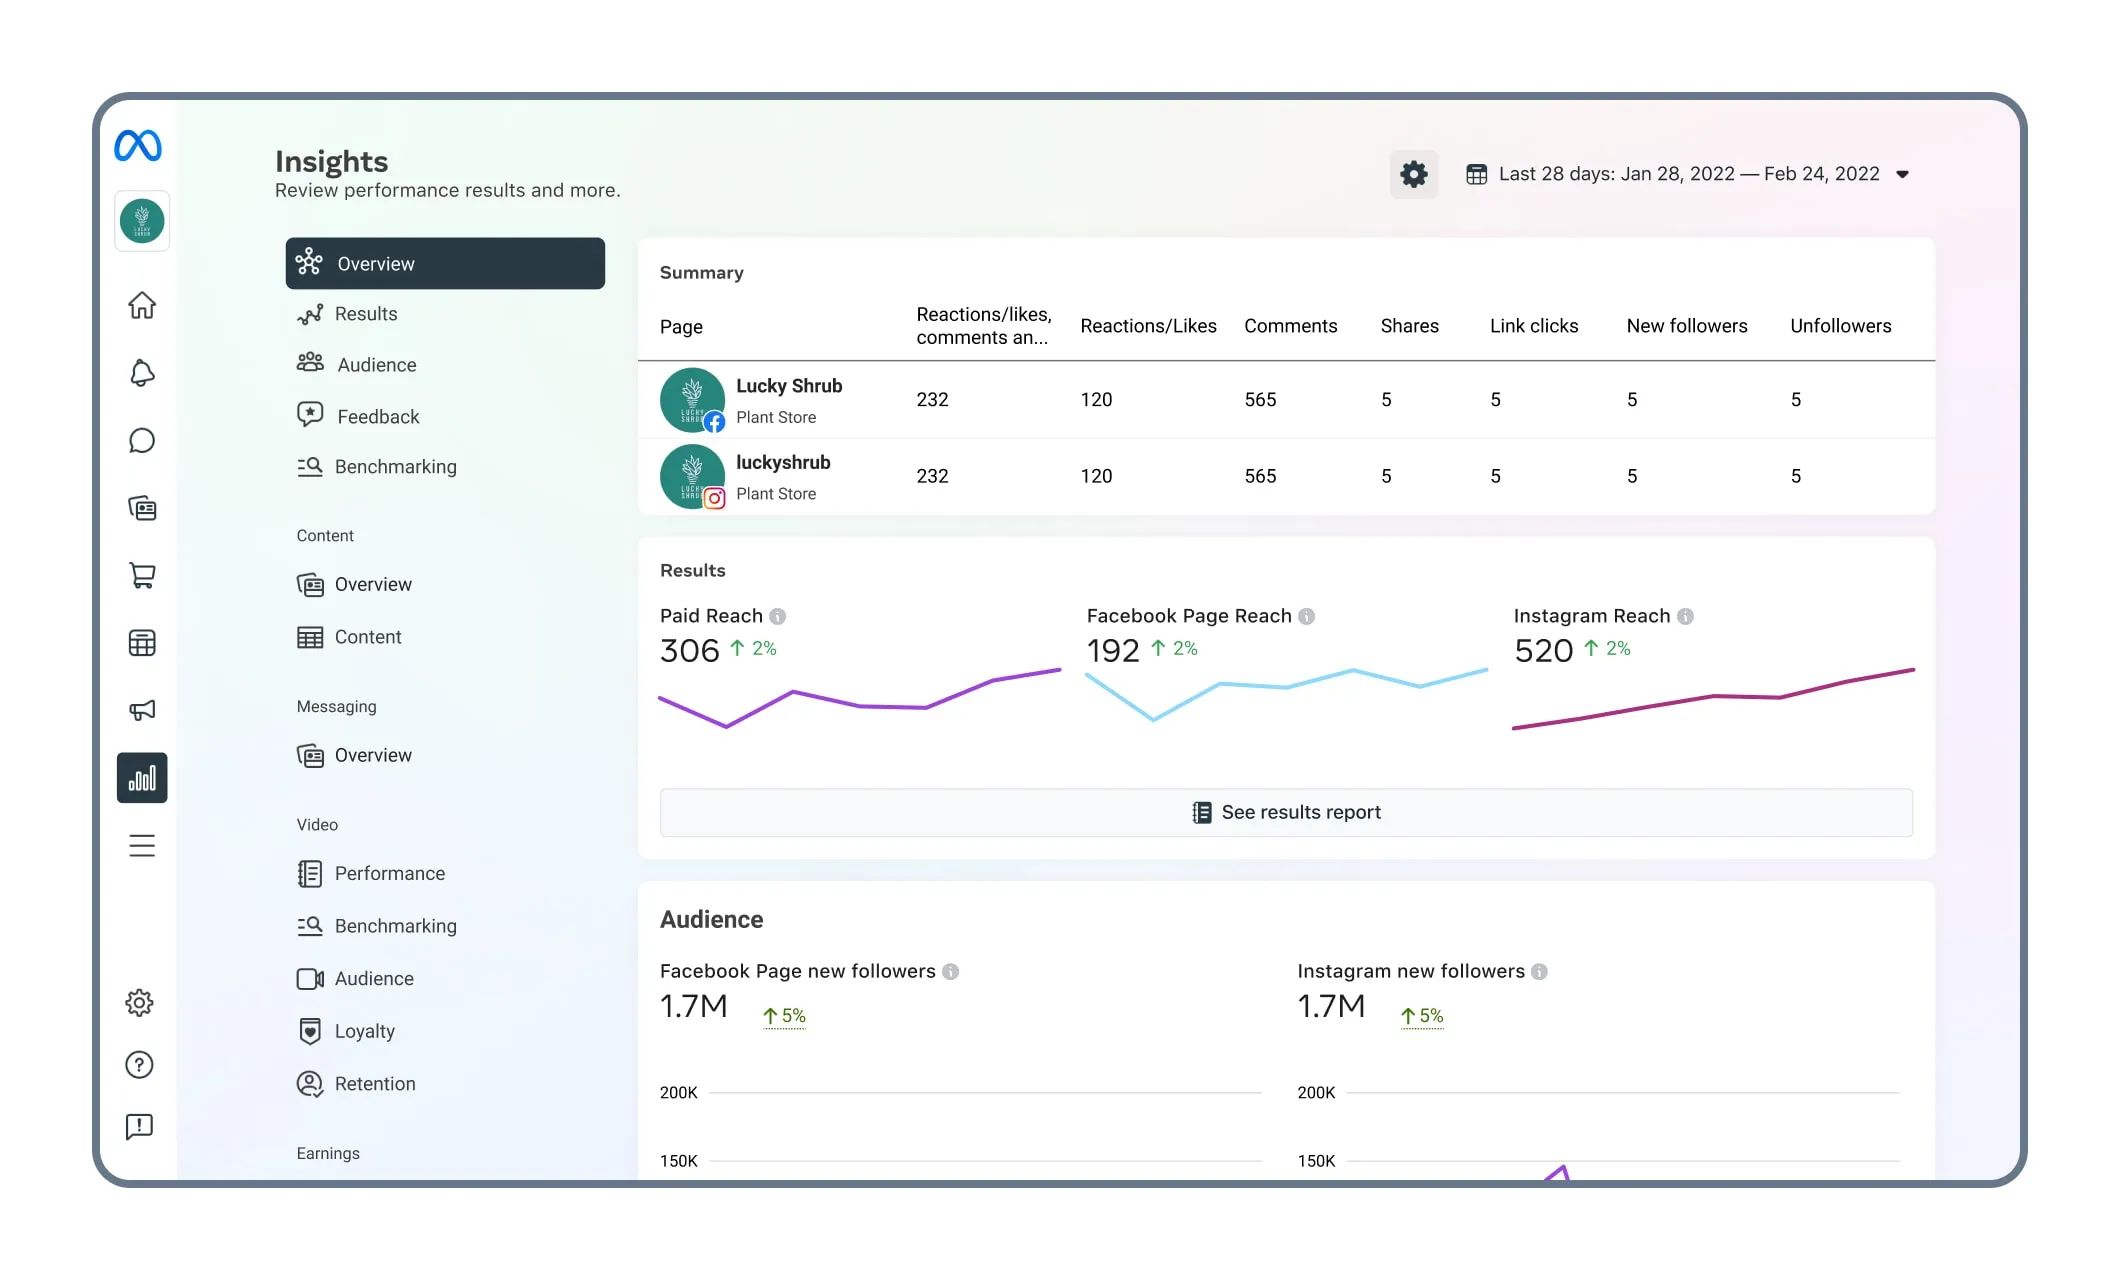Click the Benchmarking tab under Video
The image size is (2120, 1280).
[395, 926]
